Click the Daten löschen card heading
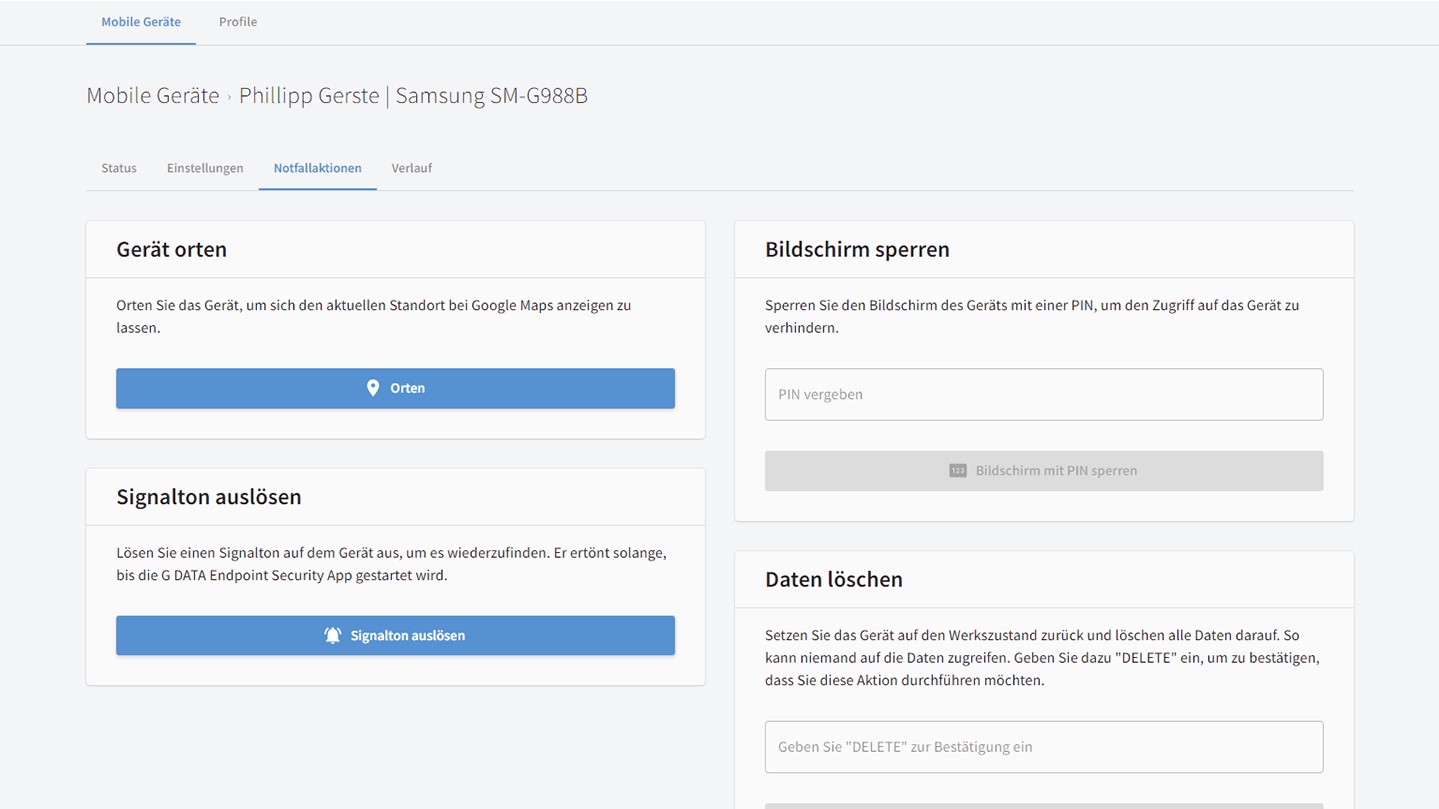The image size is (1439, 809). pyautogui.click(x=833, y=579)
